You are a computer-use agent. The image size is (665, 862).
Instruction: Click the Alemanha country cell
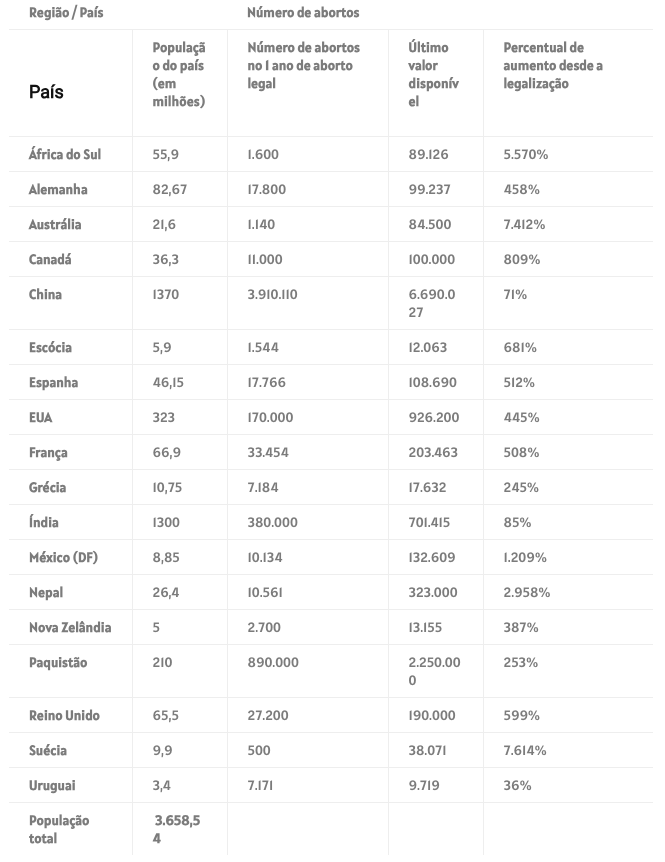pos(58,189)
